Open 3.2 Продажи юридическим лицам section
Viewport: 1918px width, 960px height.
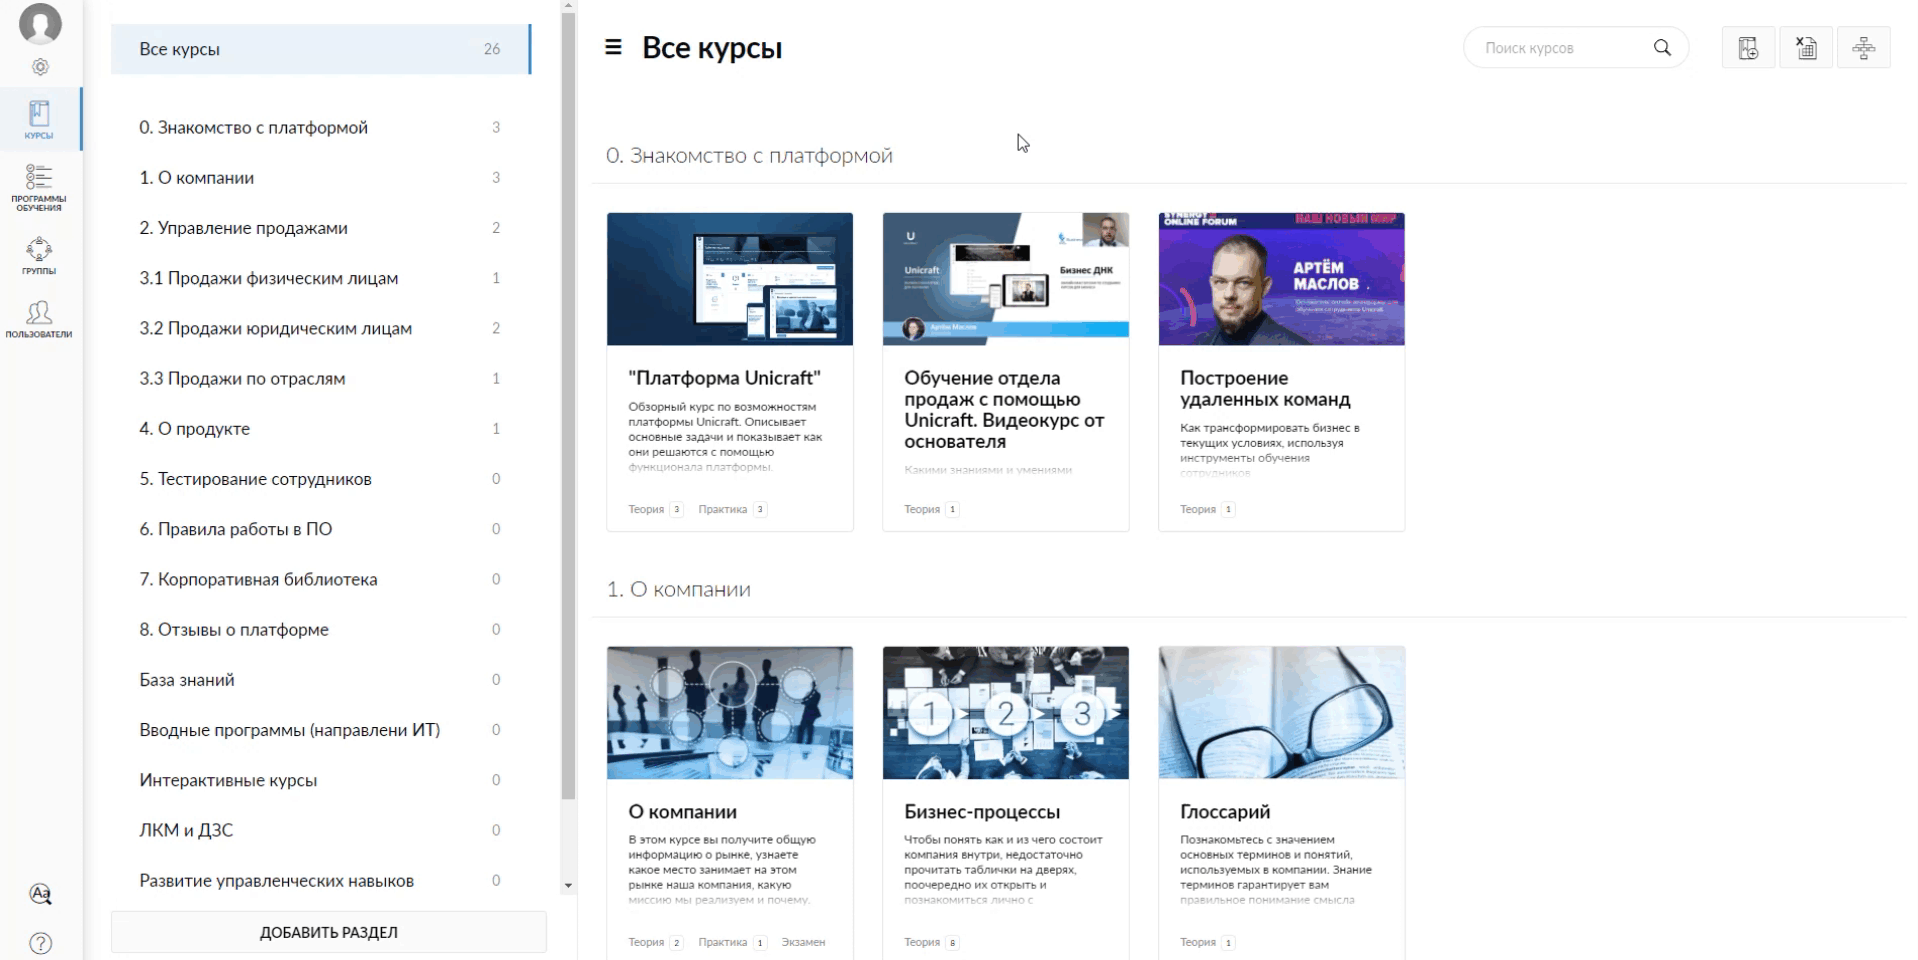coord(320,328)
